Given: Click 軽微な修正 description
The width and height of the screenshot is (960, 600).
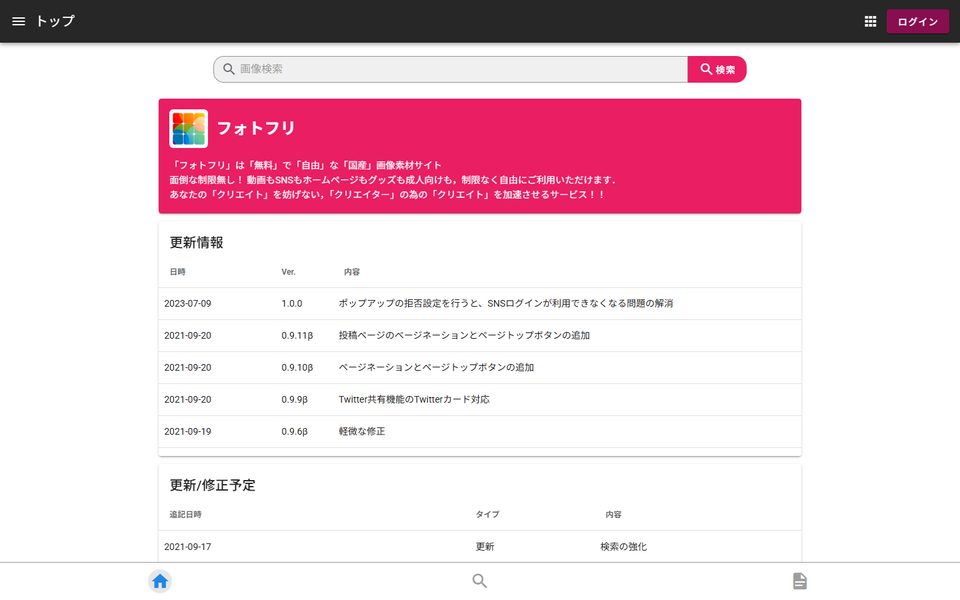Looking at the screenshot, I should click(362, 432).
